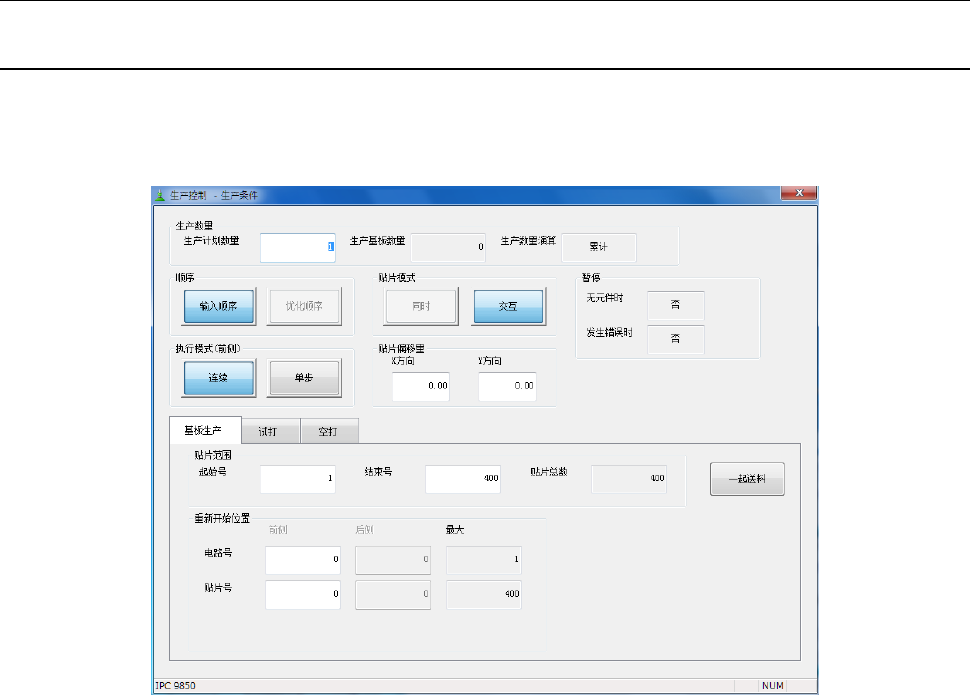The width and height of the screenshot is (970, 695).
Task: Select the 优化顺序 order button
Action: point(304,306)
